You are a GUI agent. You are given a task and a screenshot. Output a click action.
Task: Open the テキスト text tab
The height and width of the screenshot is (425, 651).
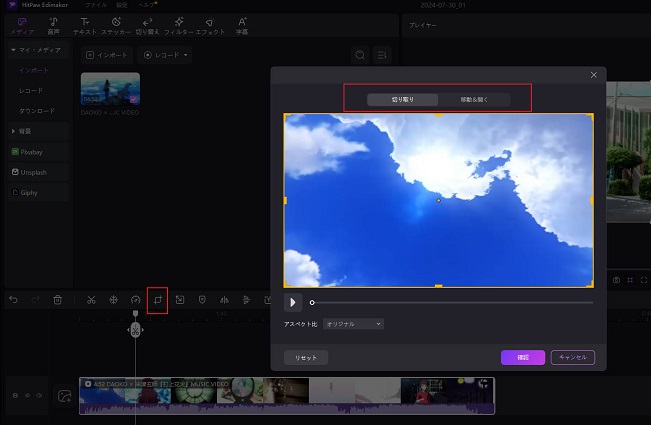(85, 26)
